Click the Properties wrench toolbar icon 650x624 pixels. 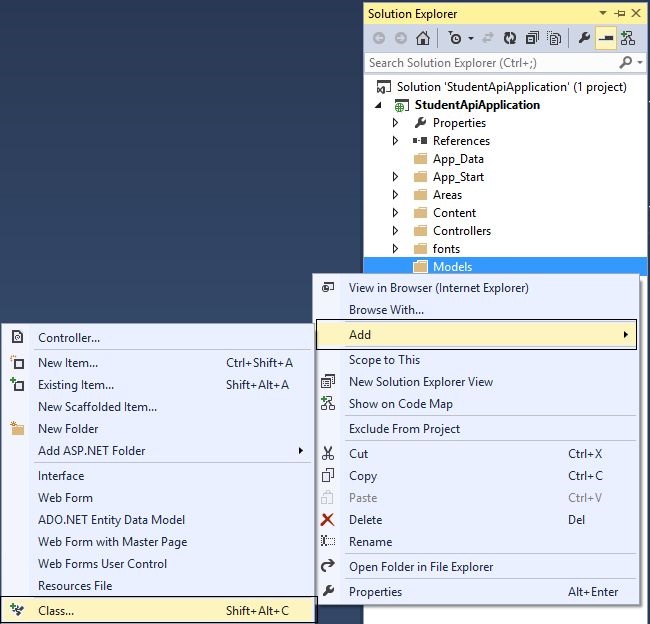(584, 38)
